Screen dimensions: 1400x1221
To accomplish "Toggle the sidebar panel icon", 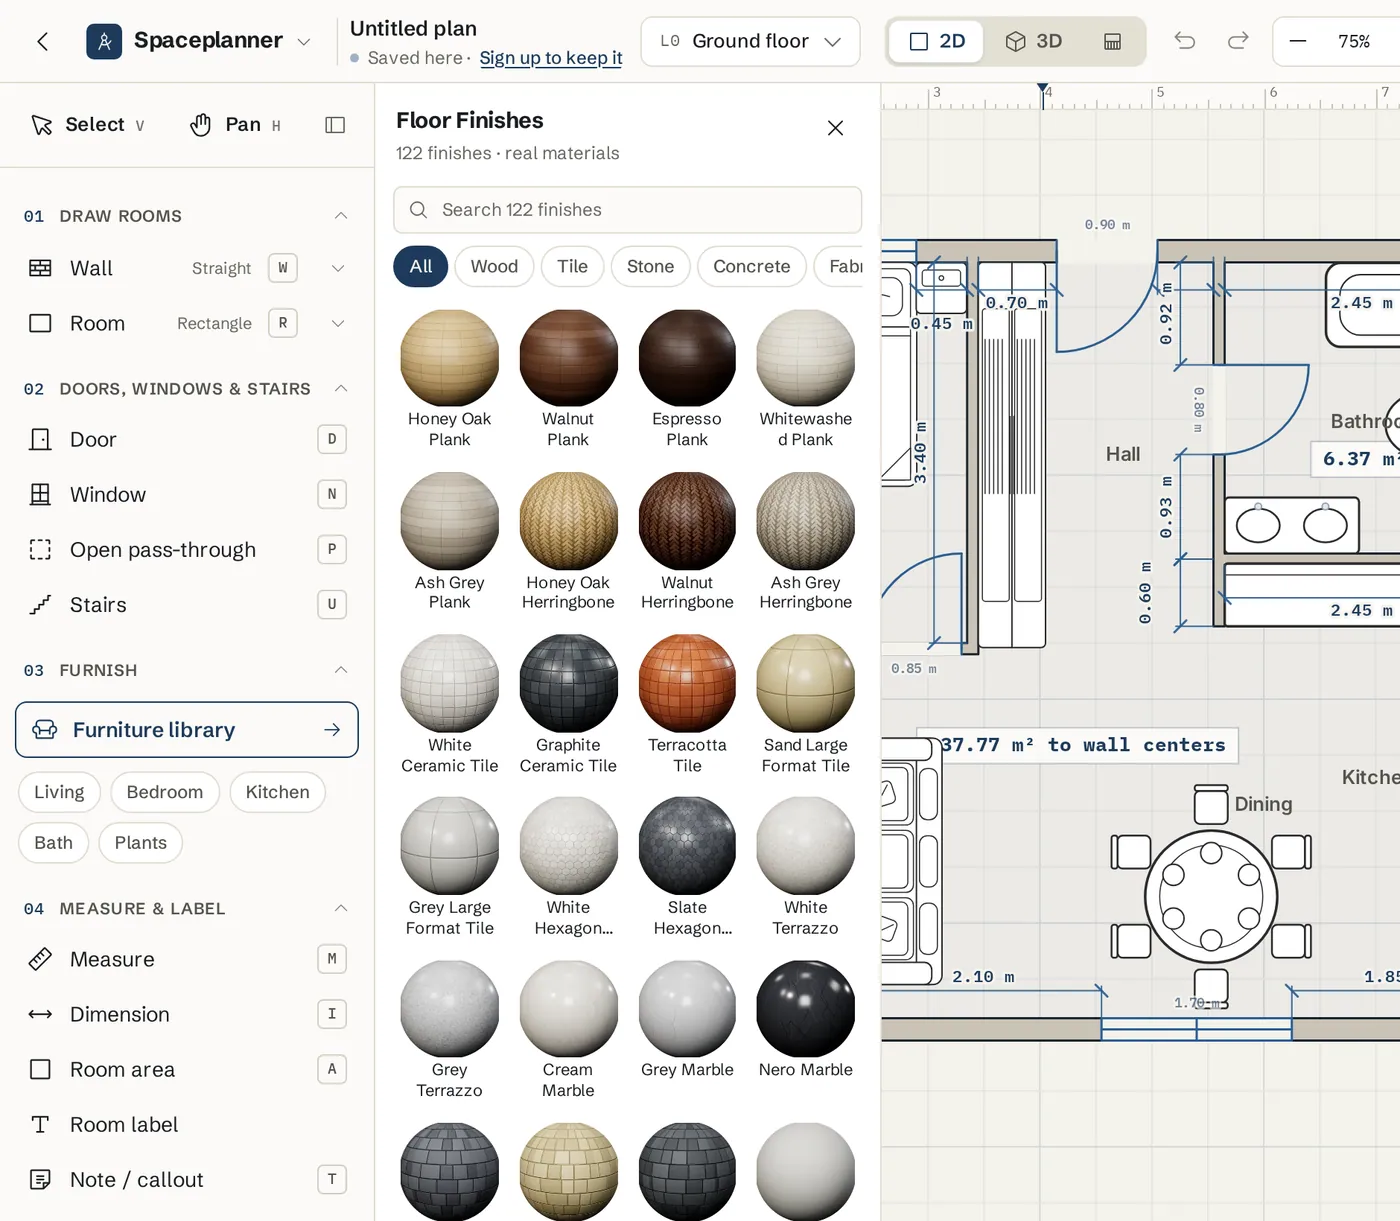I will tap(335, 125).
